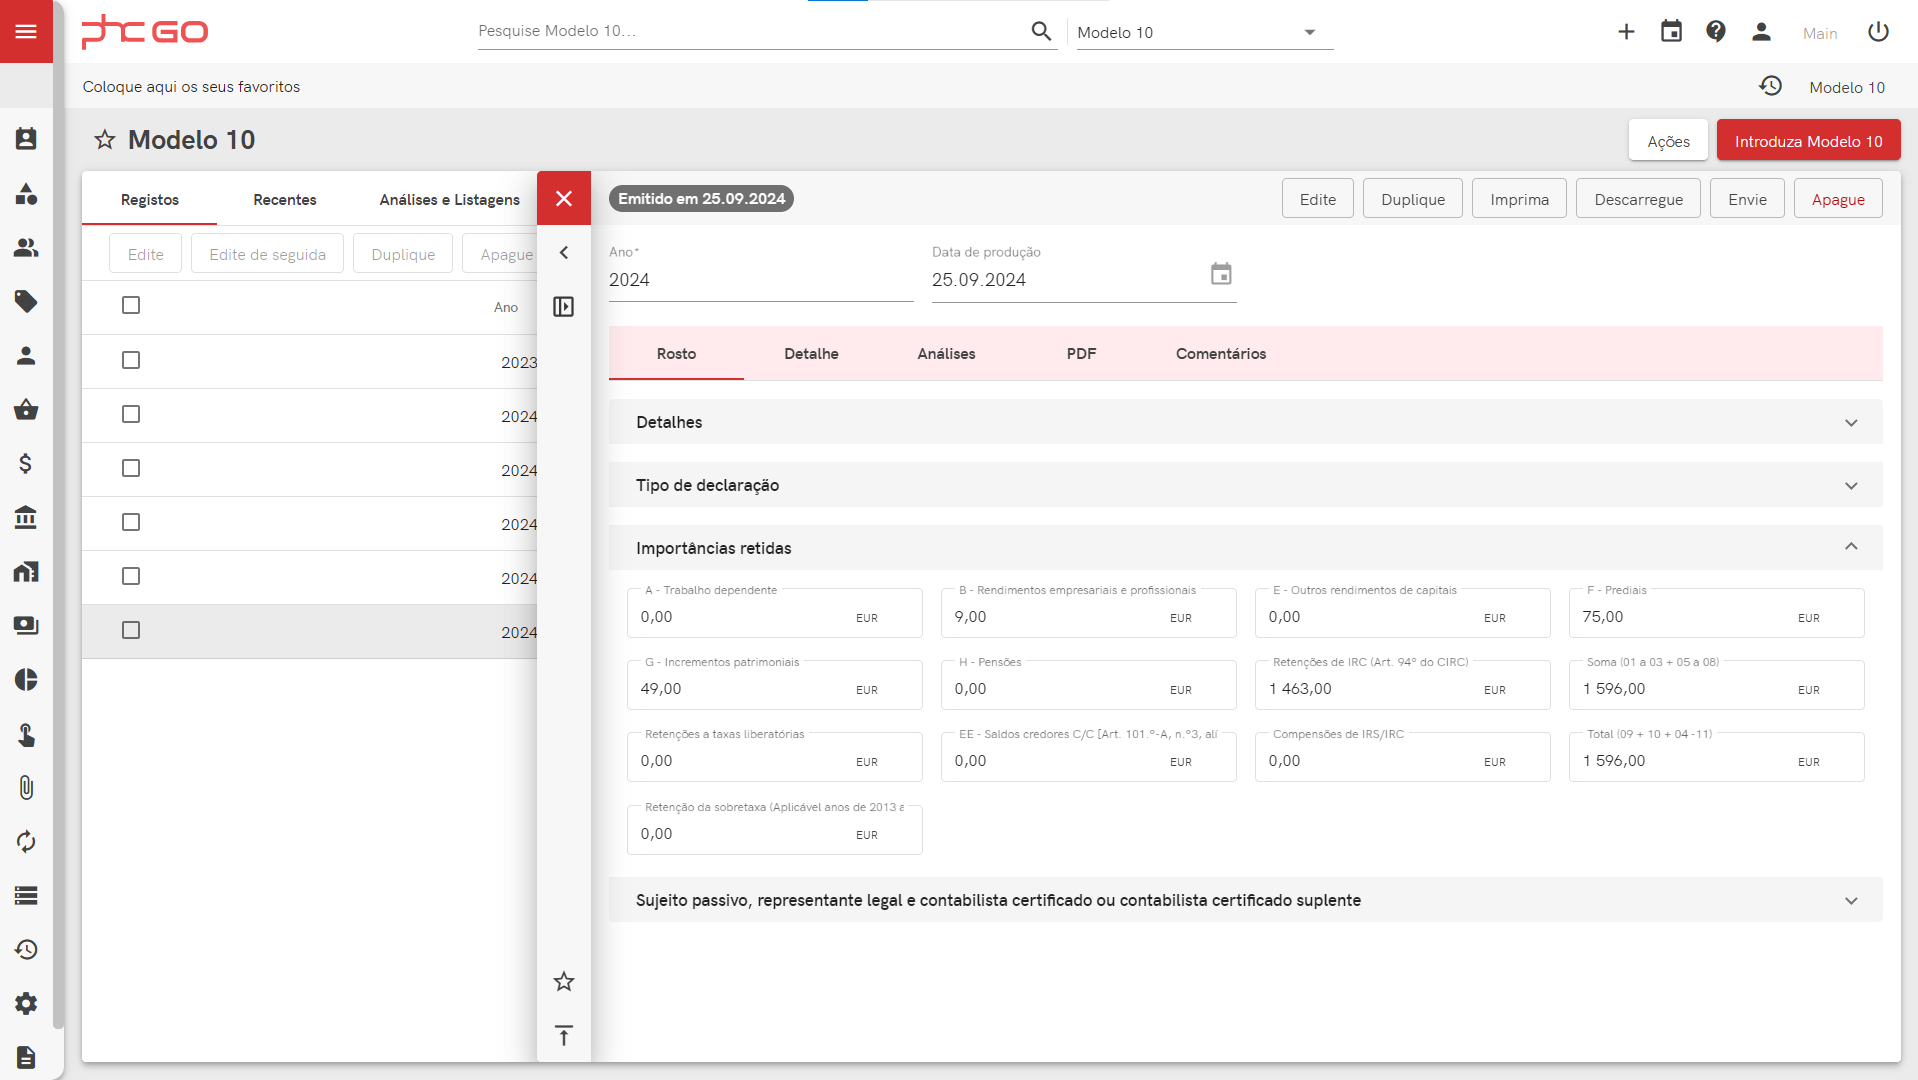Click the search magnifier icon

point(1041,32)
